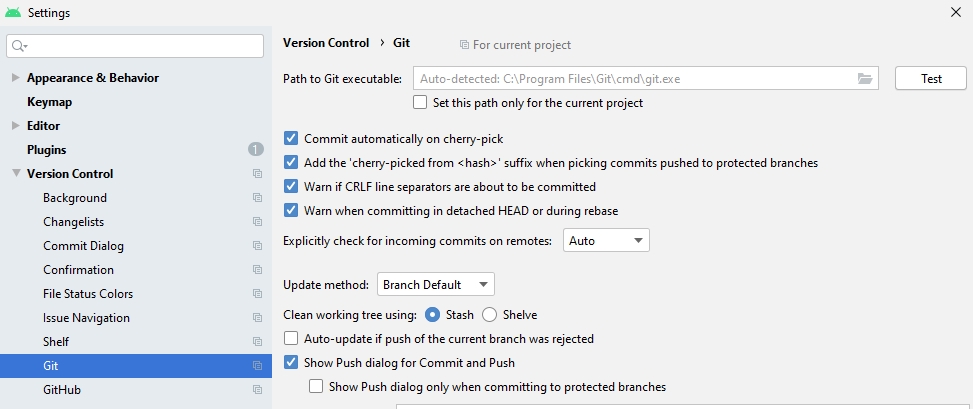This screenshot has width=973, height=409.
Task: Open the Update method Branch Default dropdown
Action: (436, 285)
